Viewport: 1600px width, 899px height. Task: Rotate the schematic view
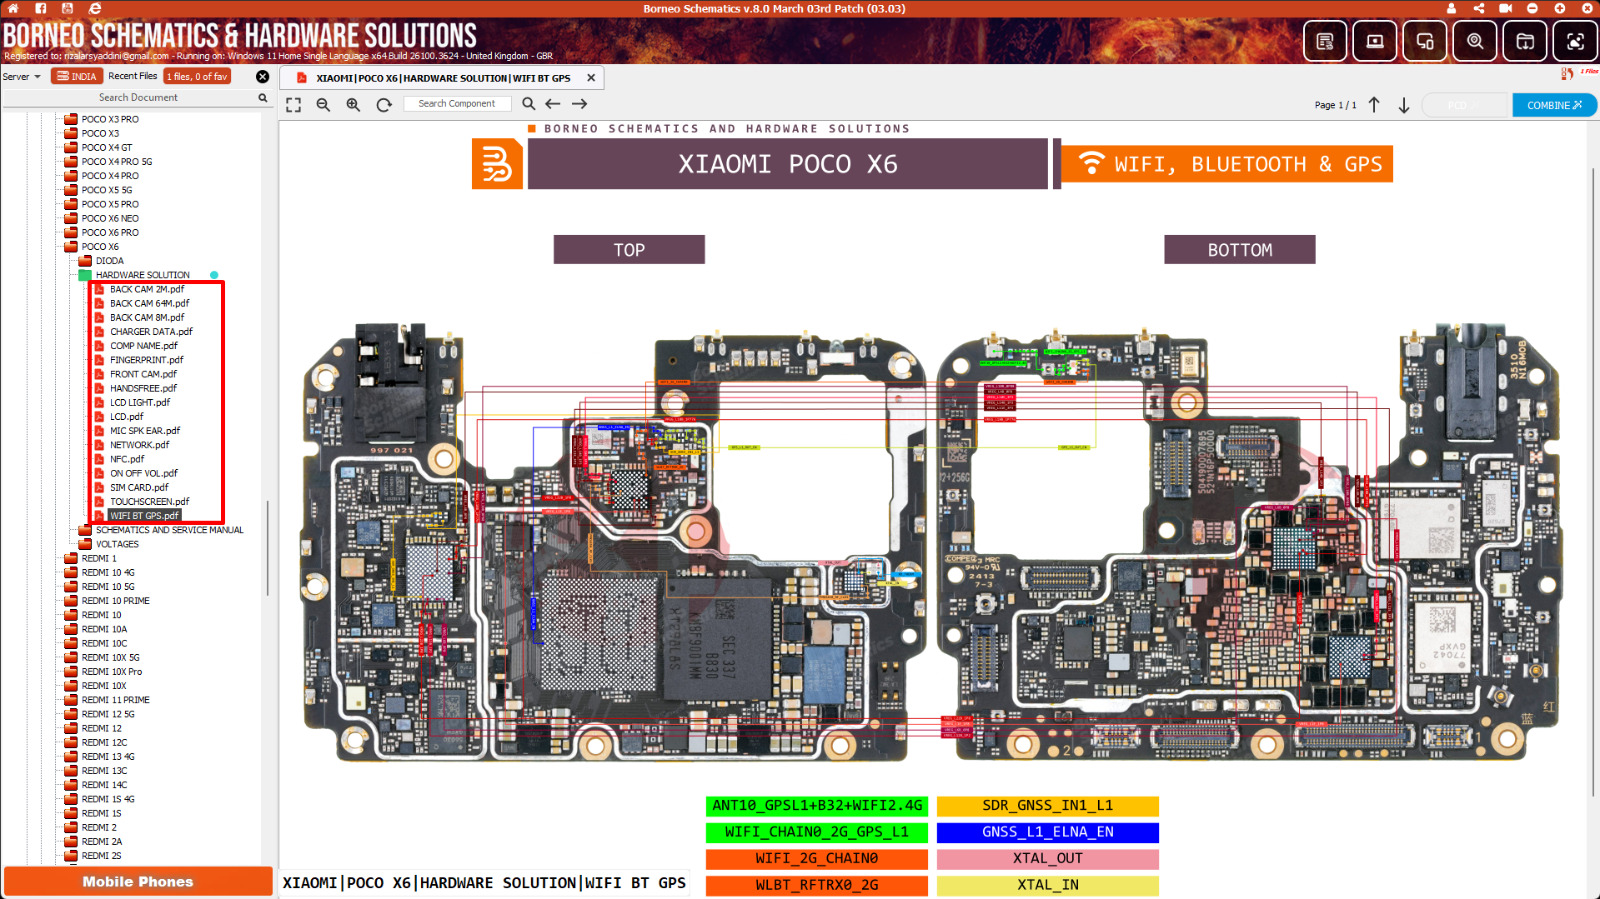click(x=384, y=104)
